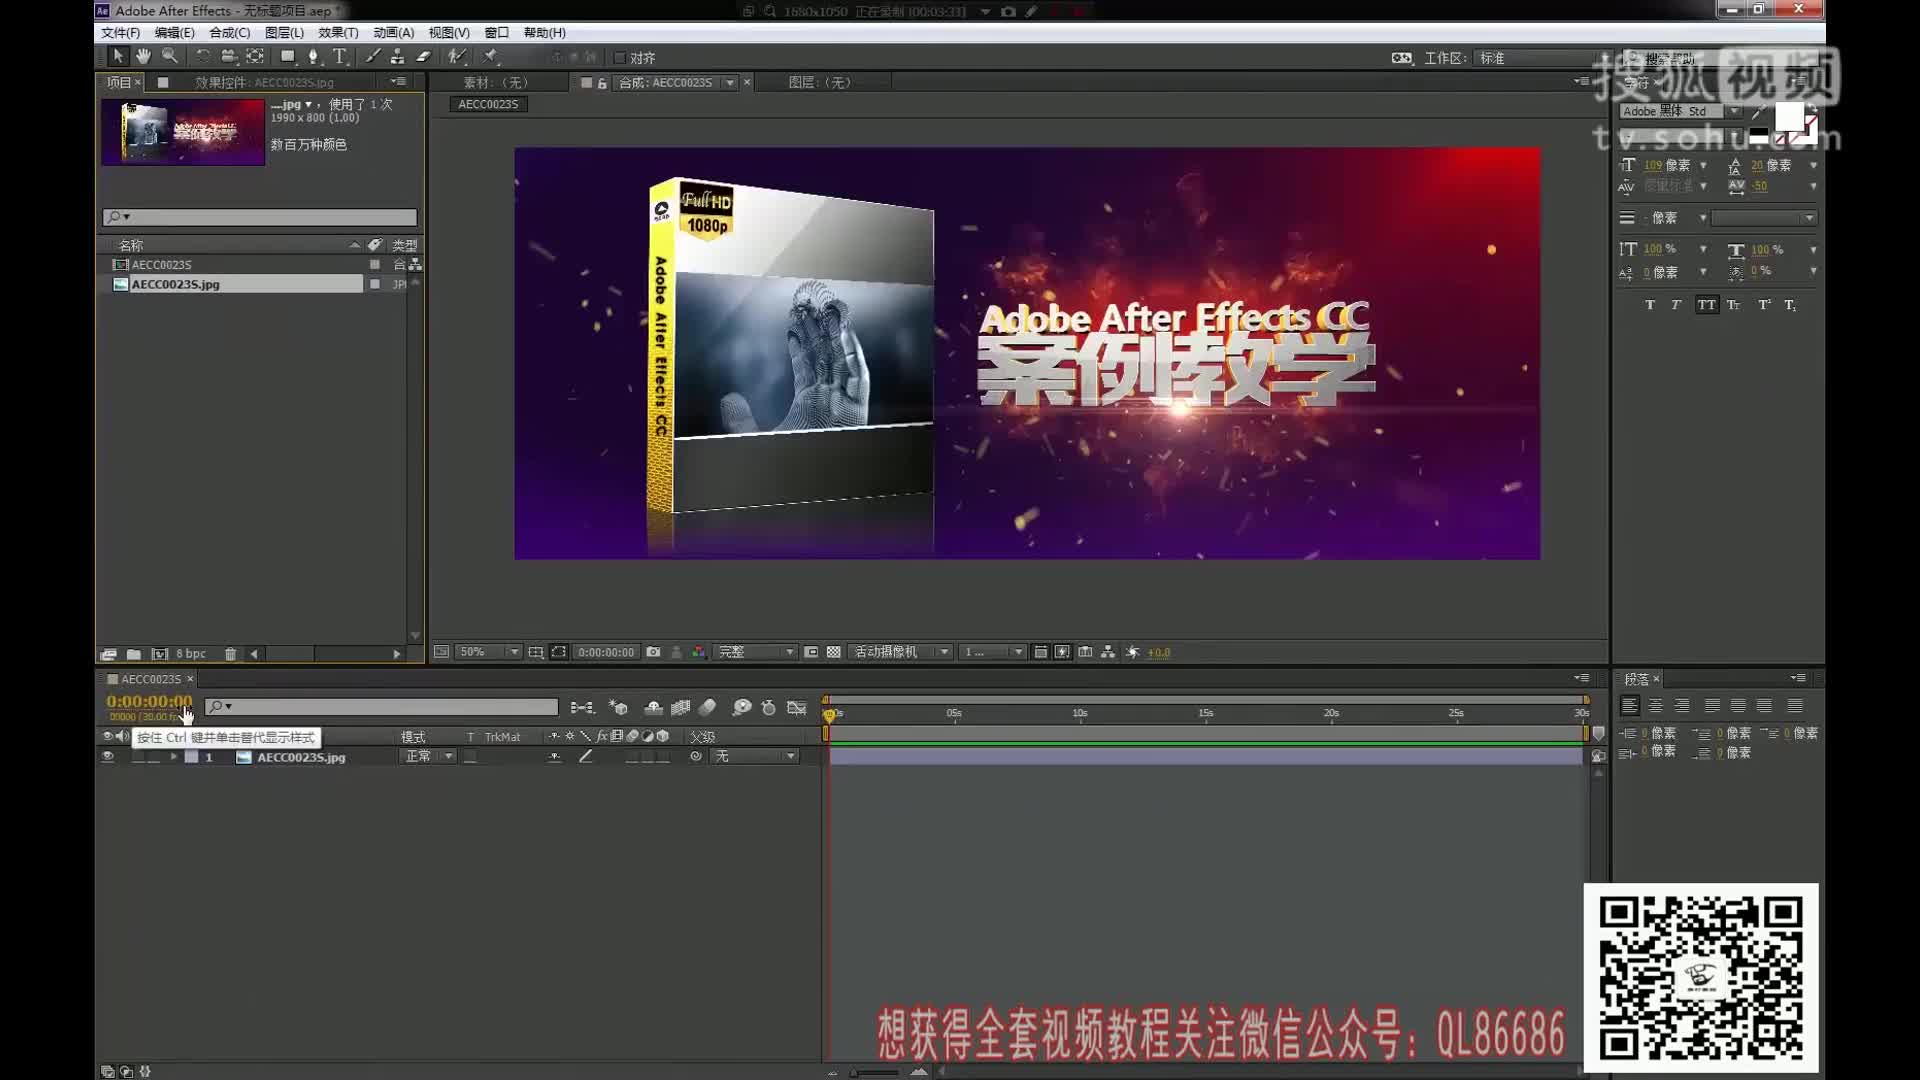Open the 编辑(E) menu

pyautogui.click(x=174, y=33)
